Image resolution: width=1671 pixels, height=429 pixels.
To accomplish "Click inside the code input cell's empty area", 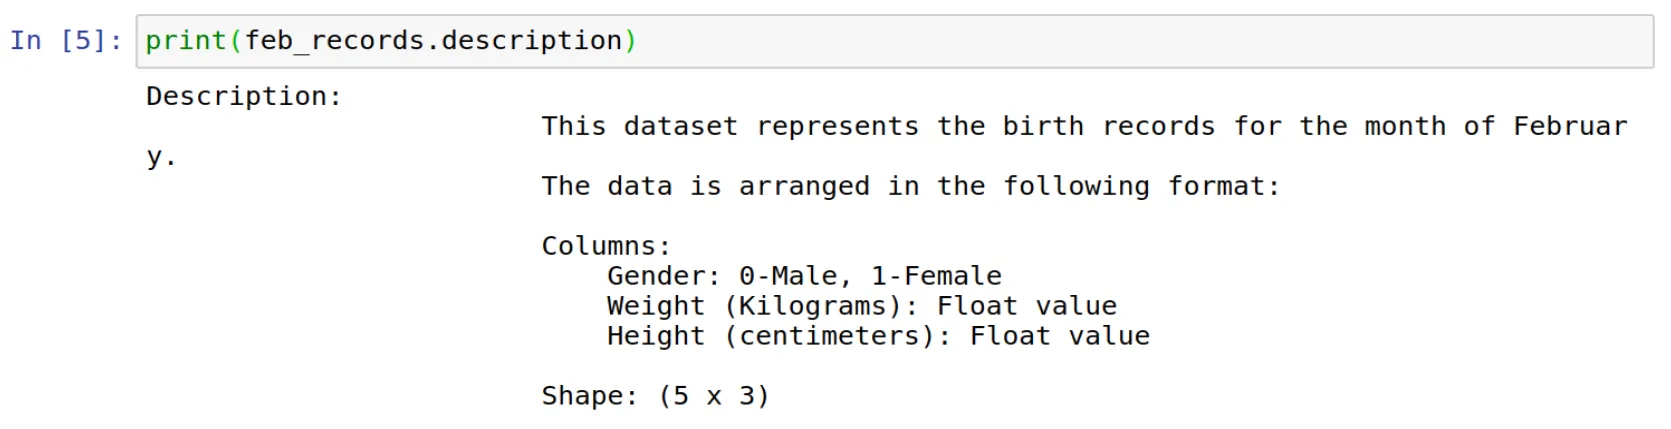I will 1140,41.
